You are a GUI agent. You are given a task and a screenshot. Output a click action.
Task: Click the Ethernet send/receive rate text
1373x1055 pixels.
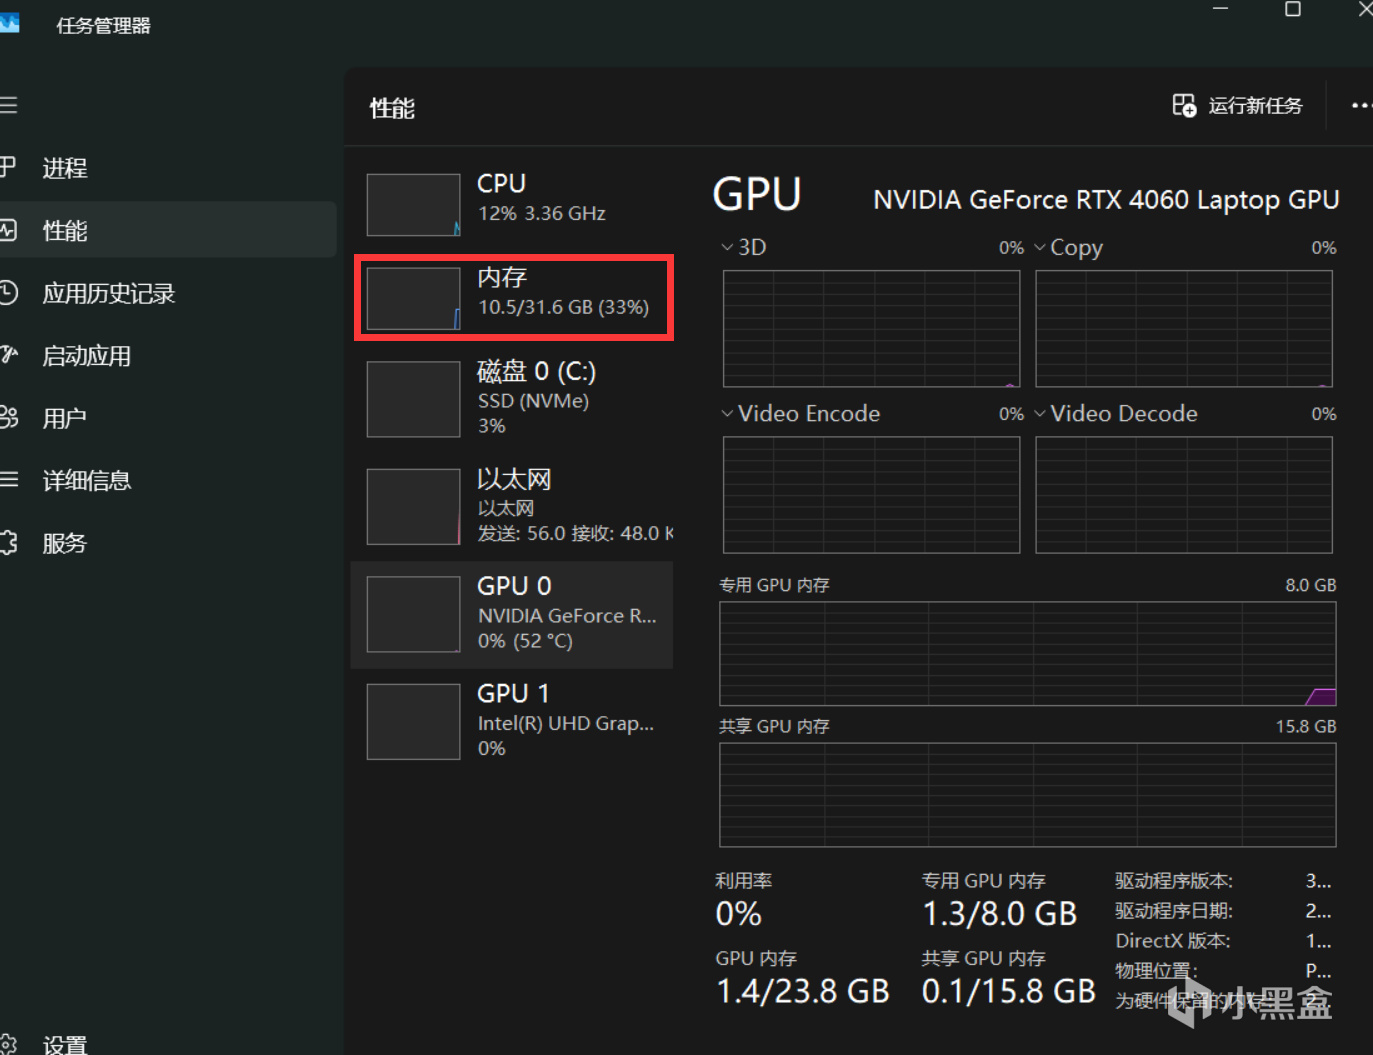click(575, 533)
